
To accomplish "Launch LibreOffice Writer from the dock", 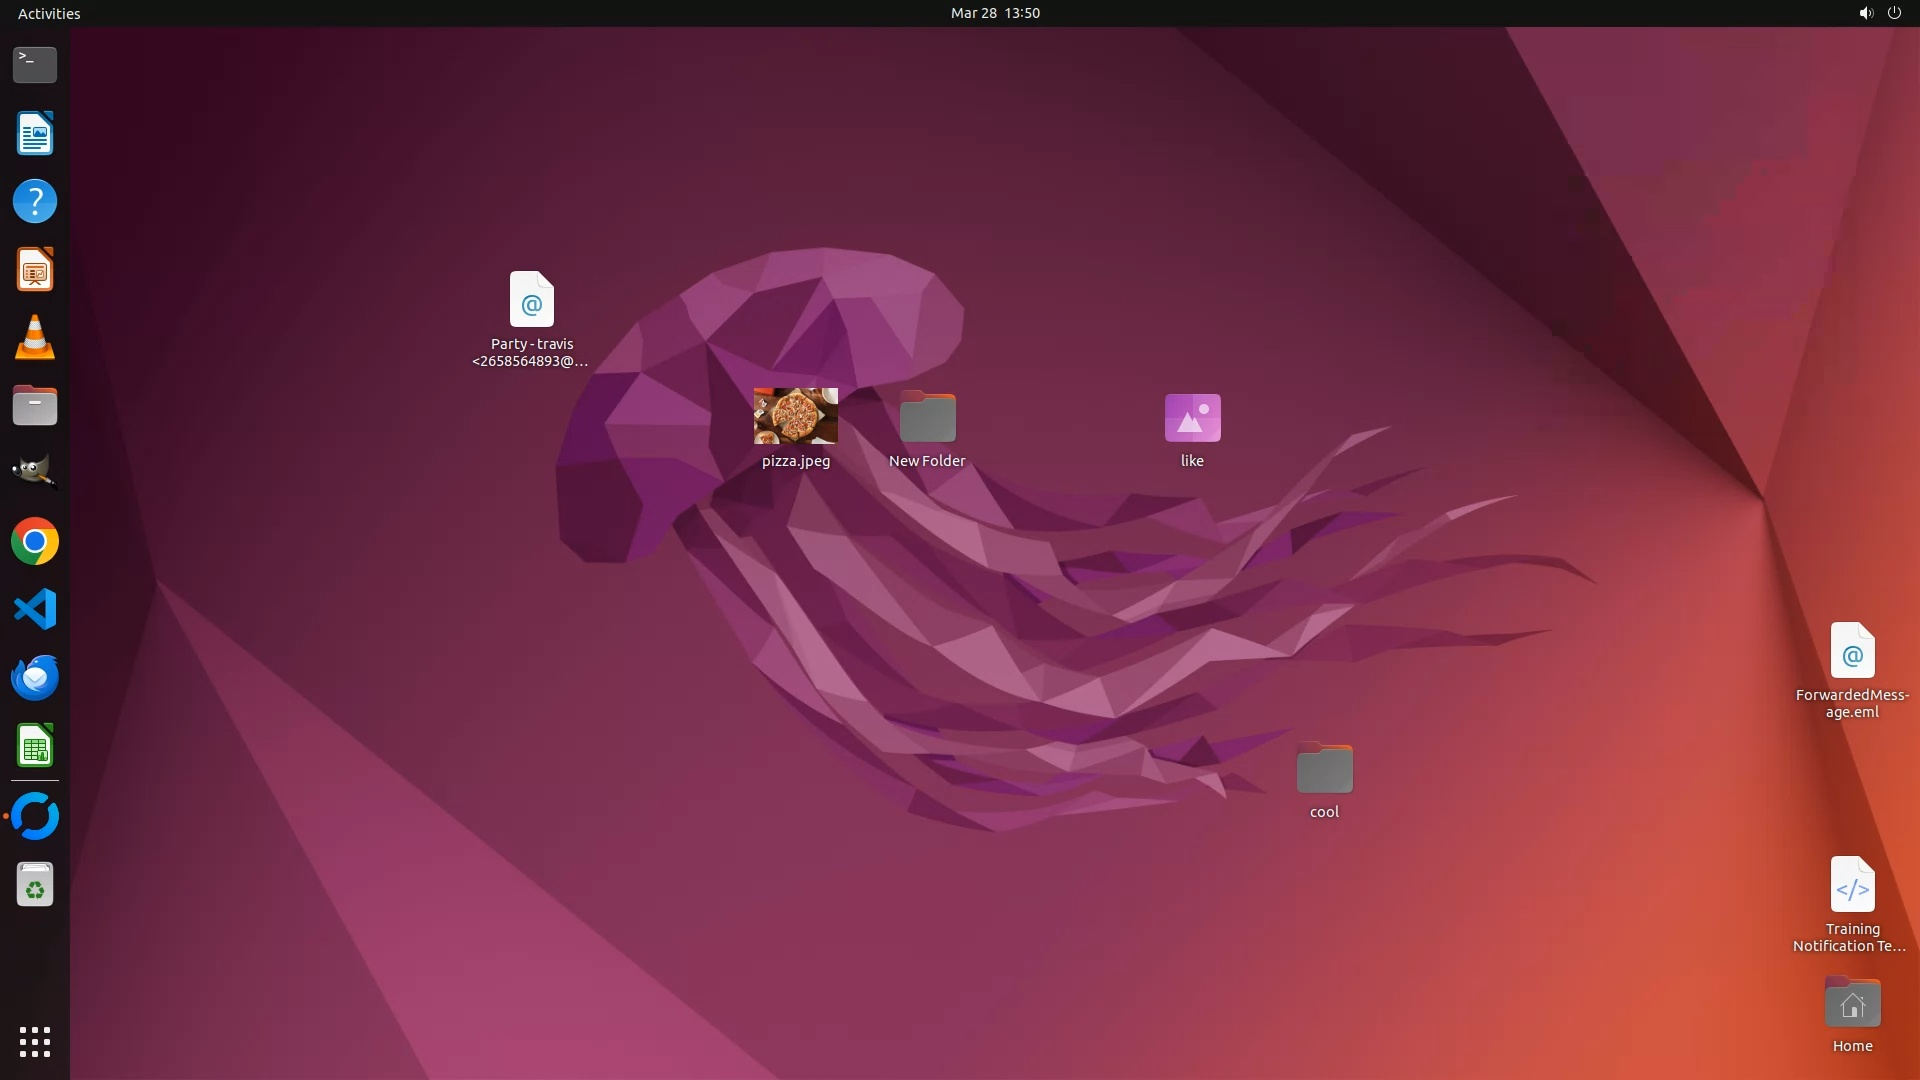I will [x=35, y=134].
